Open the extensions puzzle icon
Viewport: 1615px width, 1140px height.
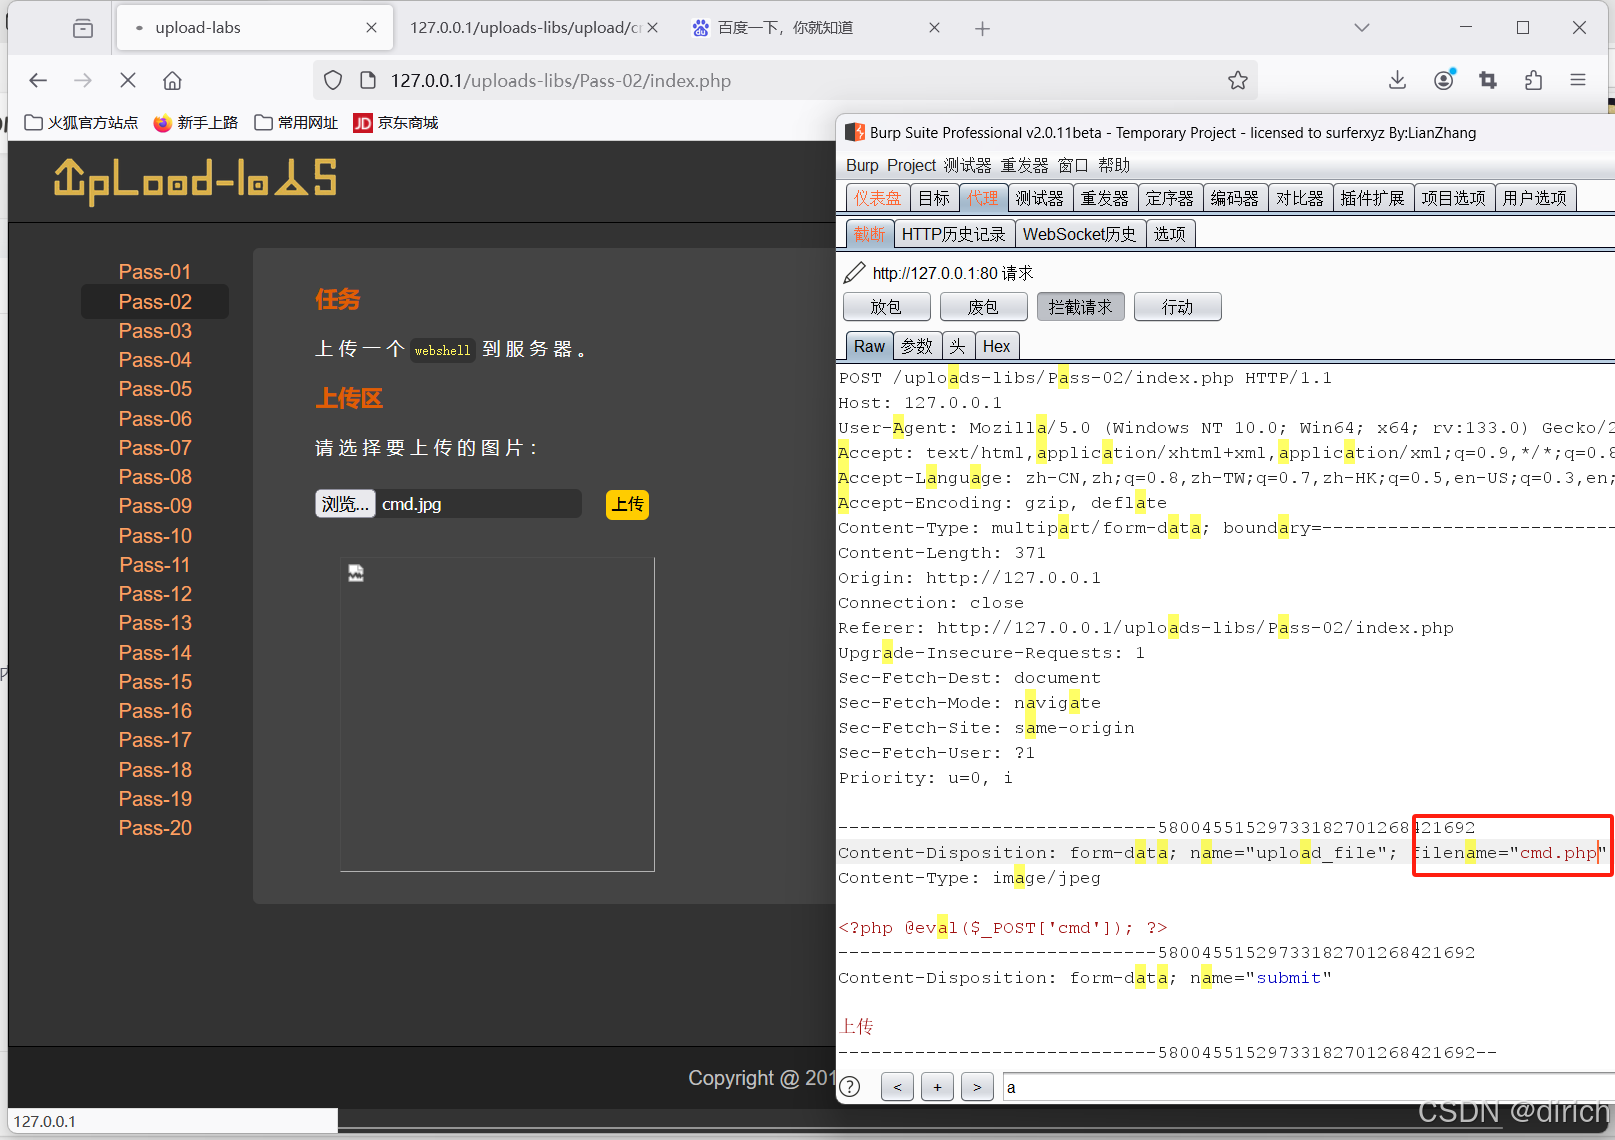tap(1533, 80)
